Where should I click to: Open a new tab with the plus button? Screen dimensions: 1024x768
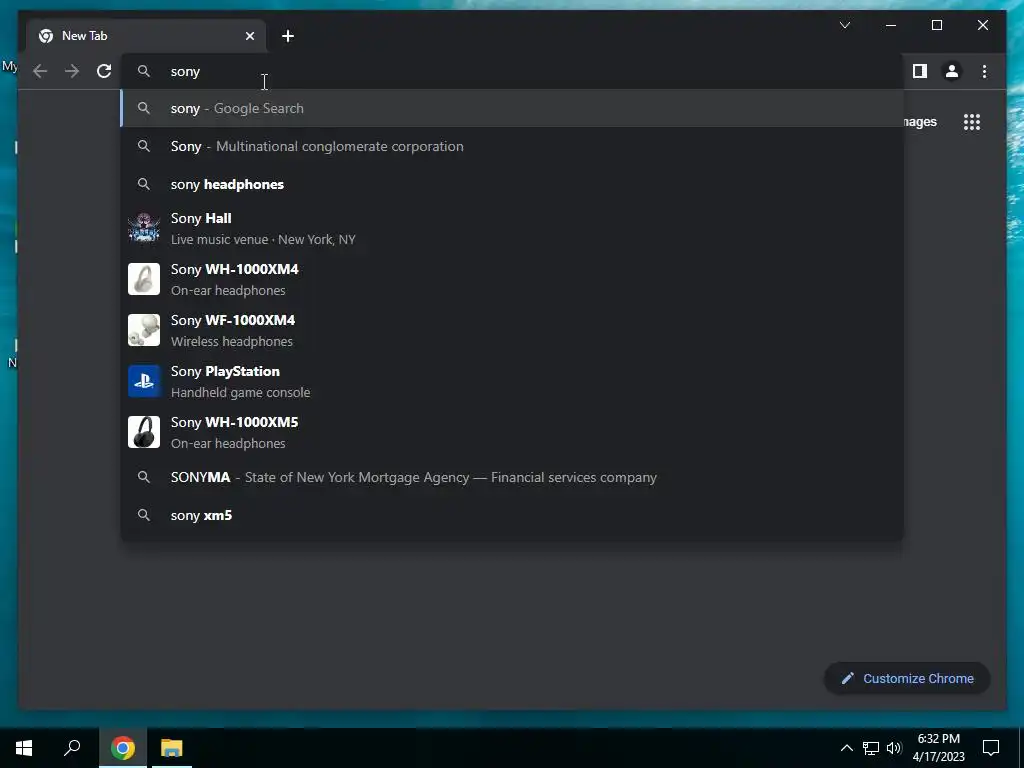click(x=288, y=36)
